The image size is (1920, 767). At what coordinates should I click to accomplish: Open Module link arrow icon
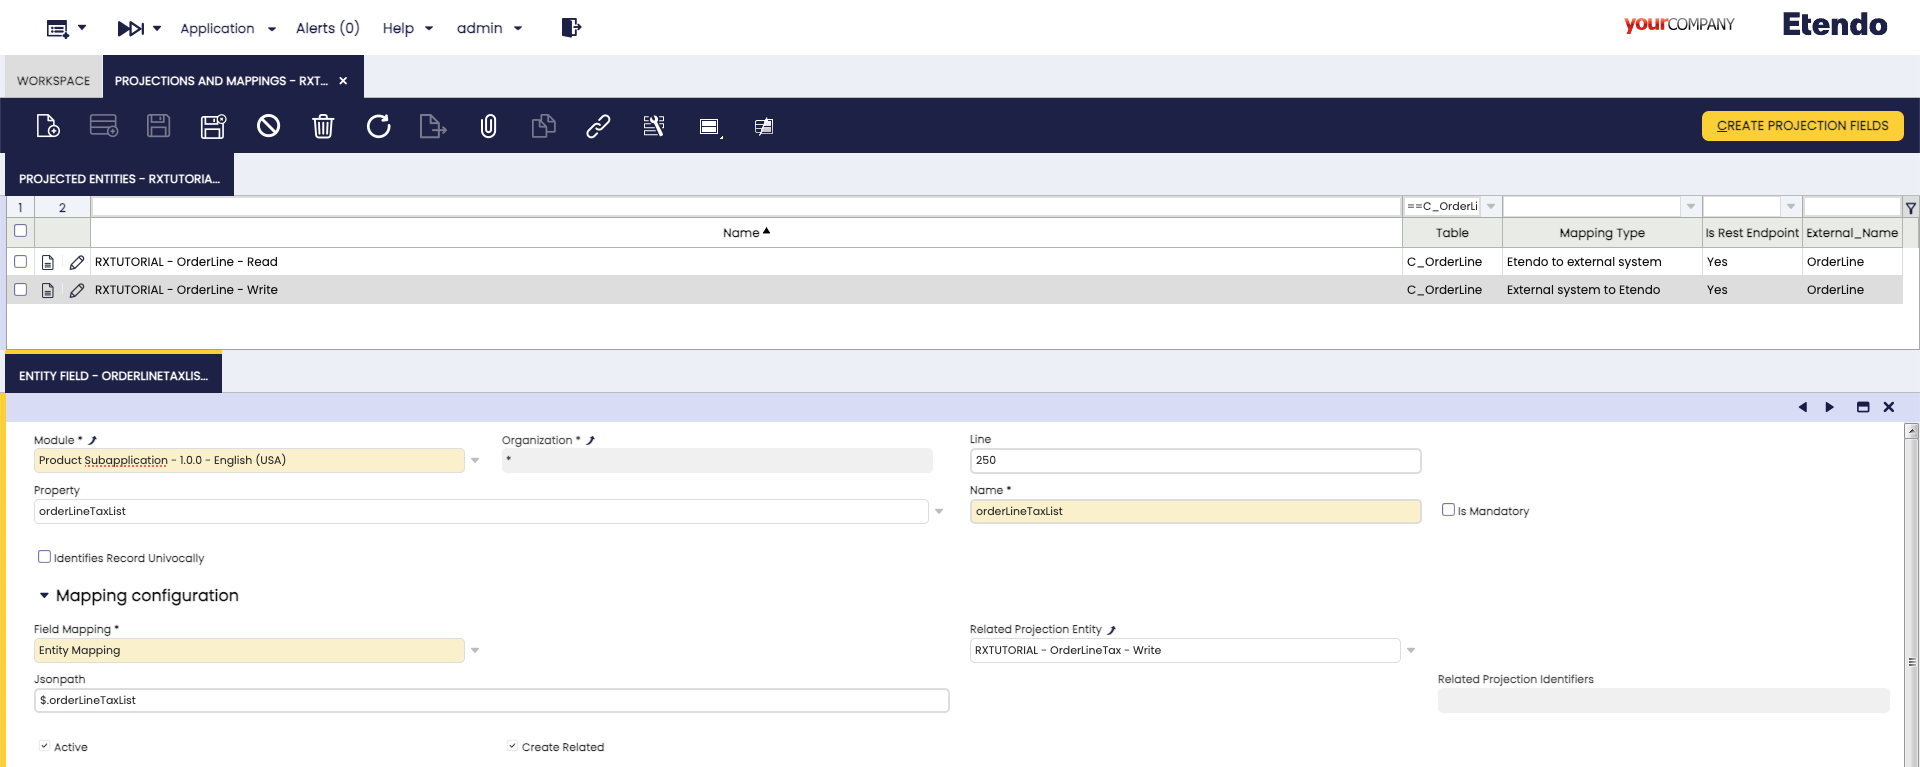(x=93, y=440)
